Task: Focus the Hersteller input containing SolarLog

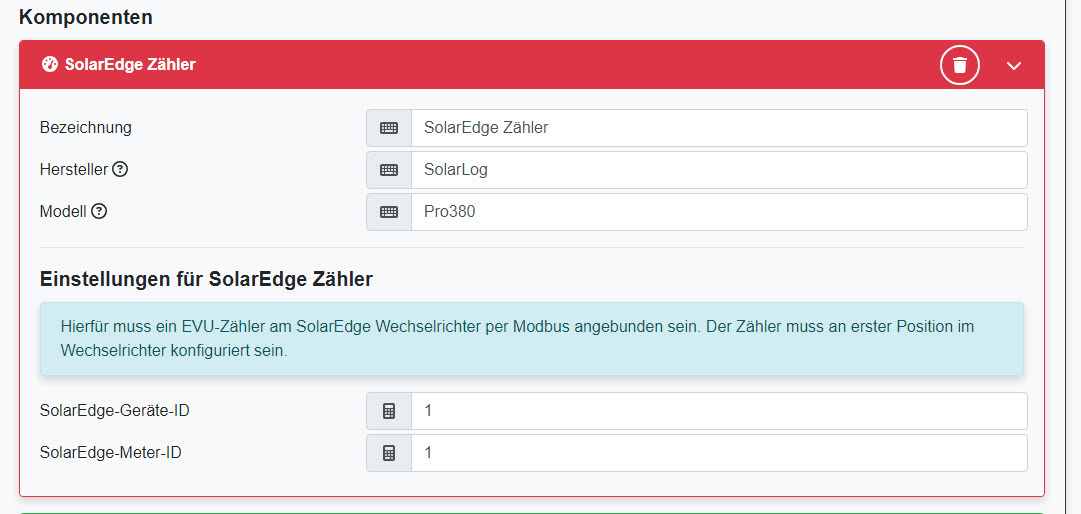Action: pos(719,170)
